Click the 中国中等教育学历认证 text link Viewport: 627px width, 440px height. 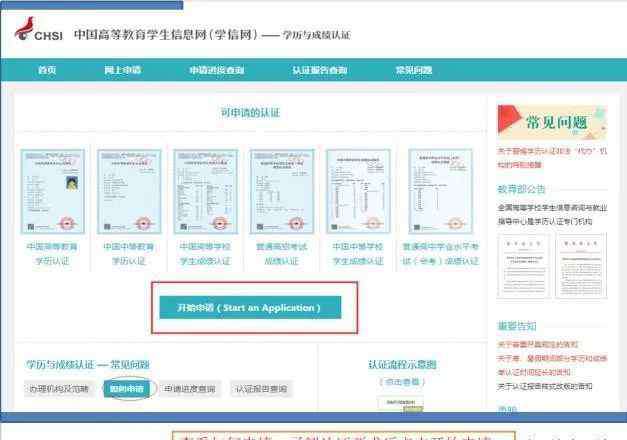pyautogui.click(x=129, y=254)
